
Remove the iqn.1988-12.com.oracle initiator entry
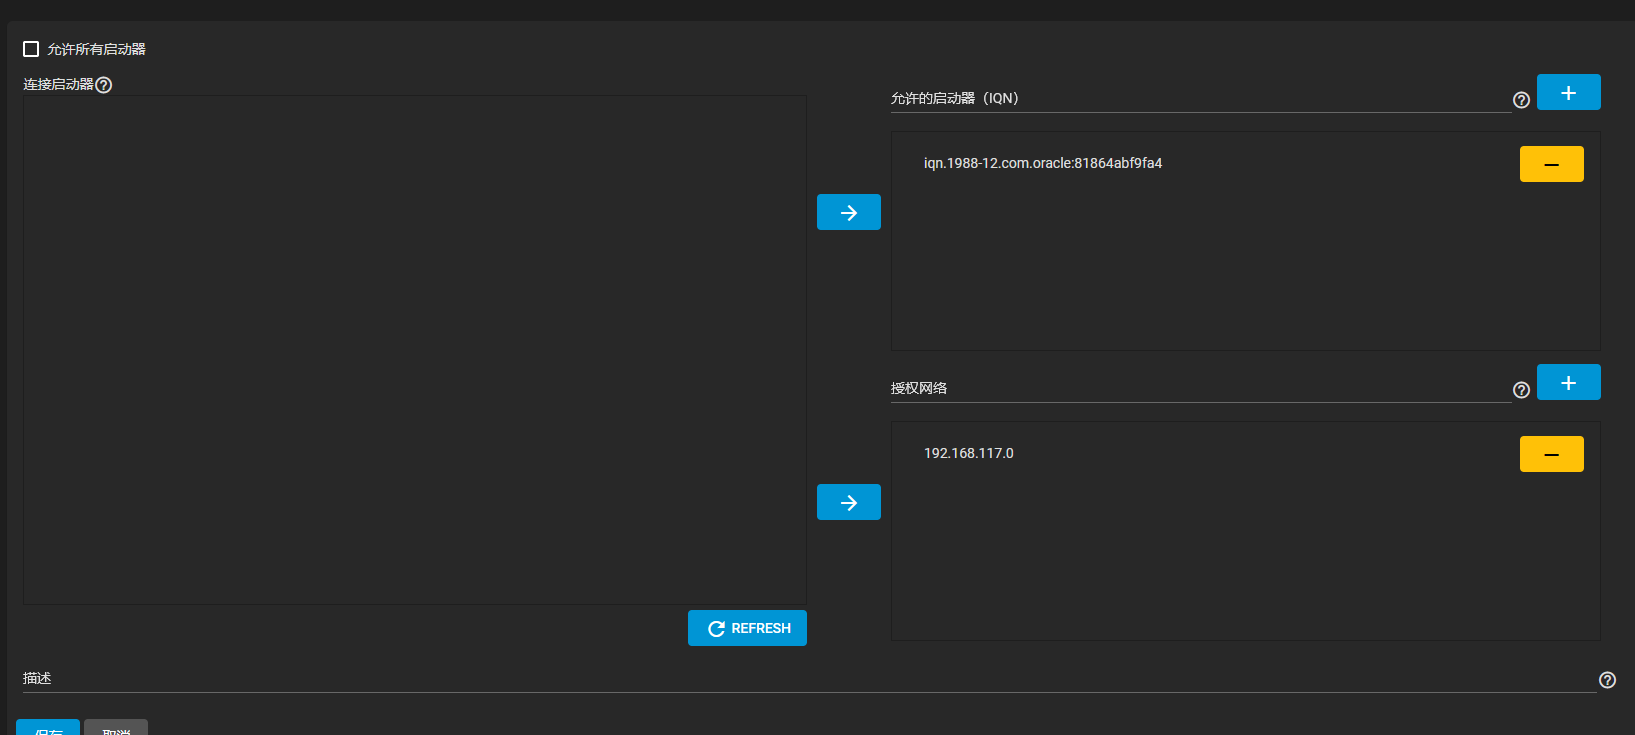[1551, 164]
